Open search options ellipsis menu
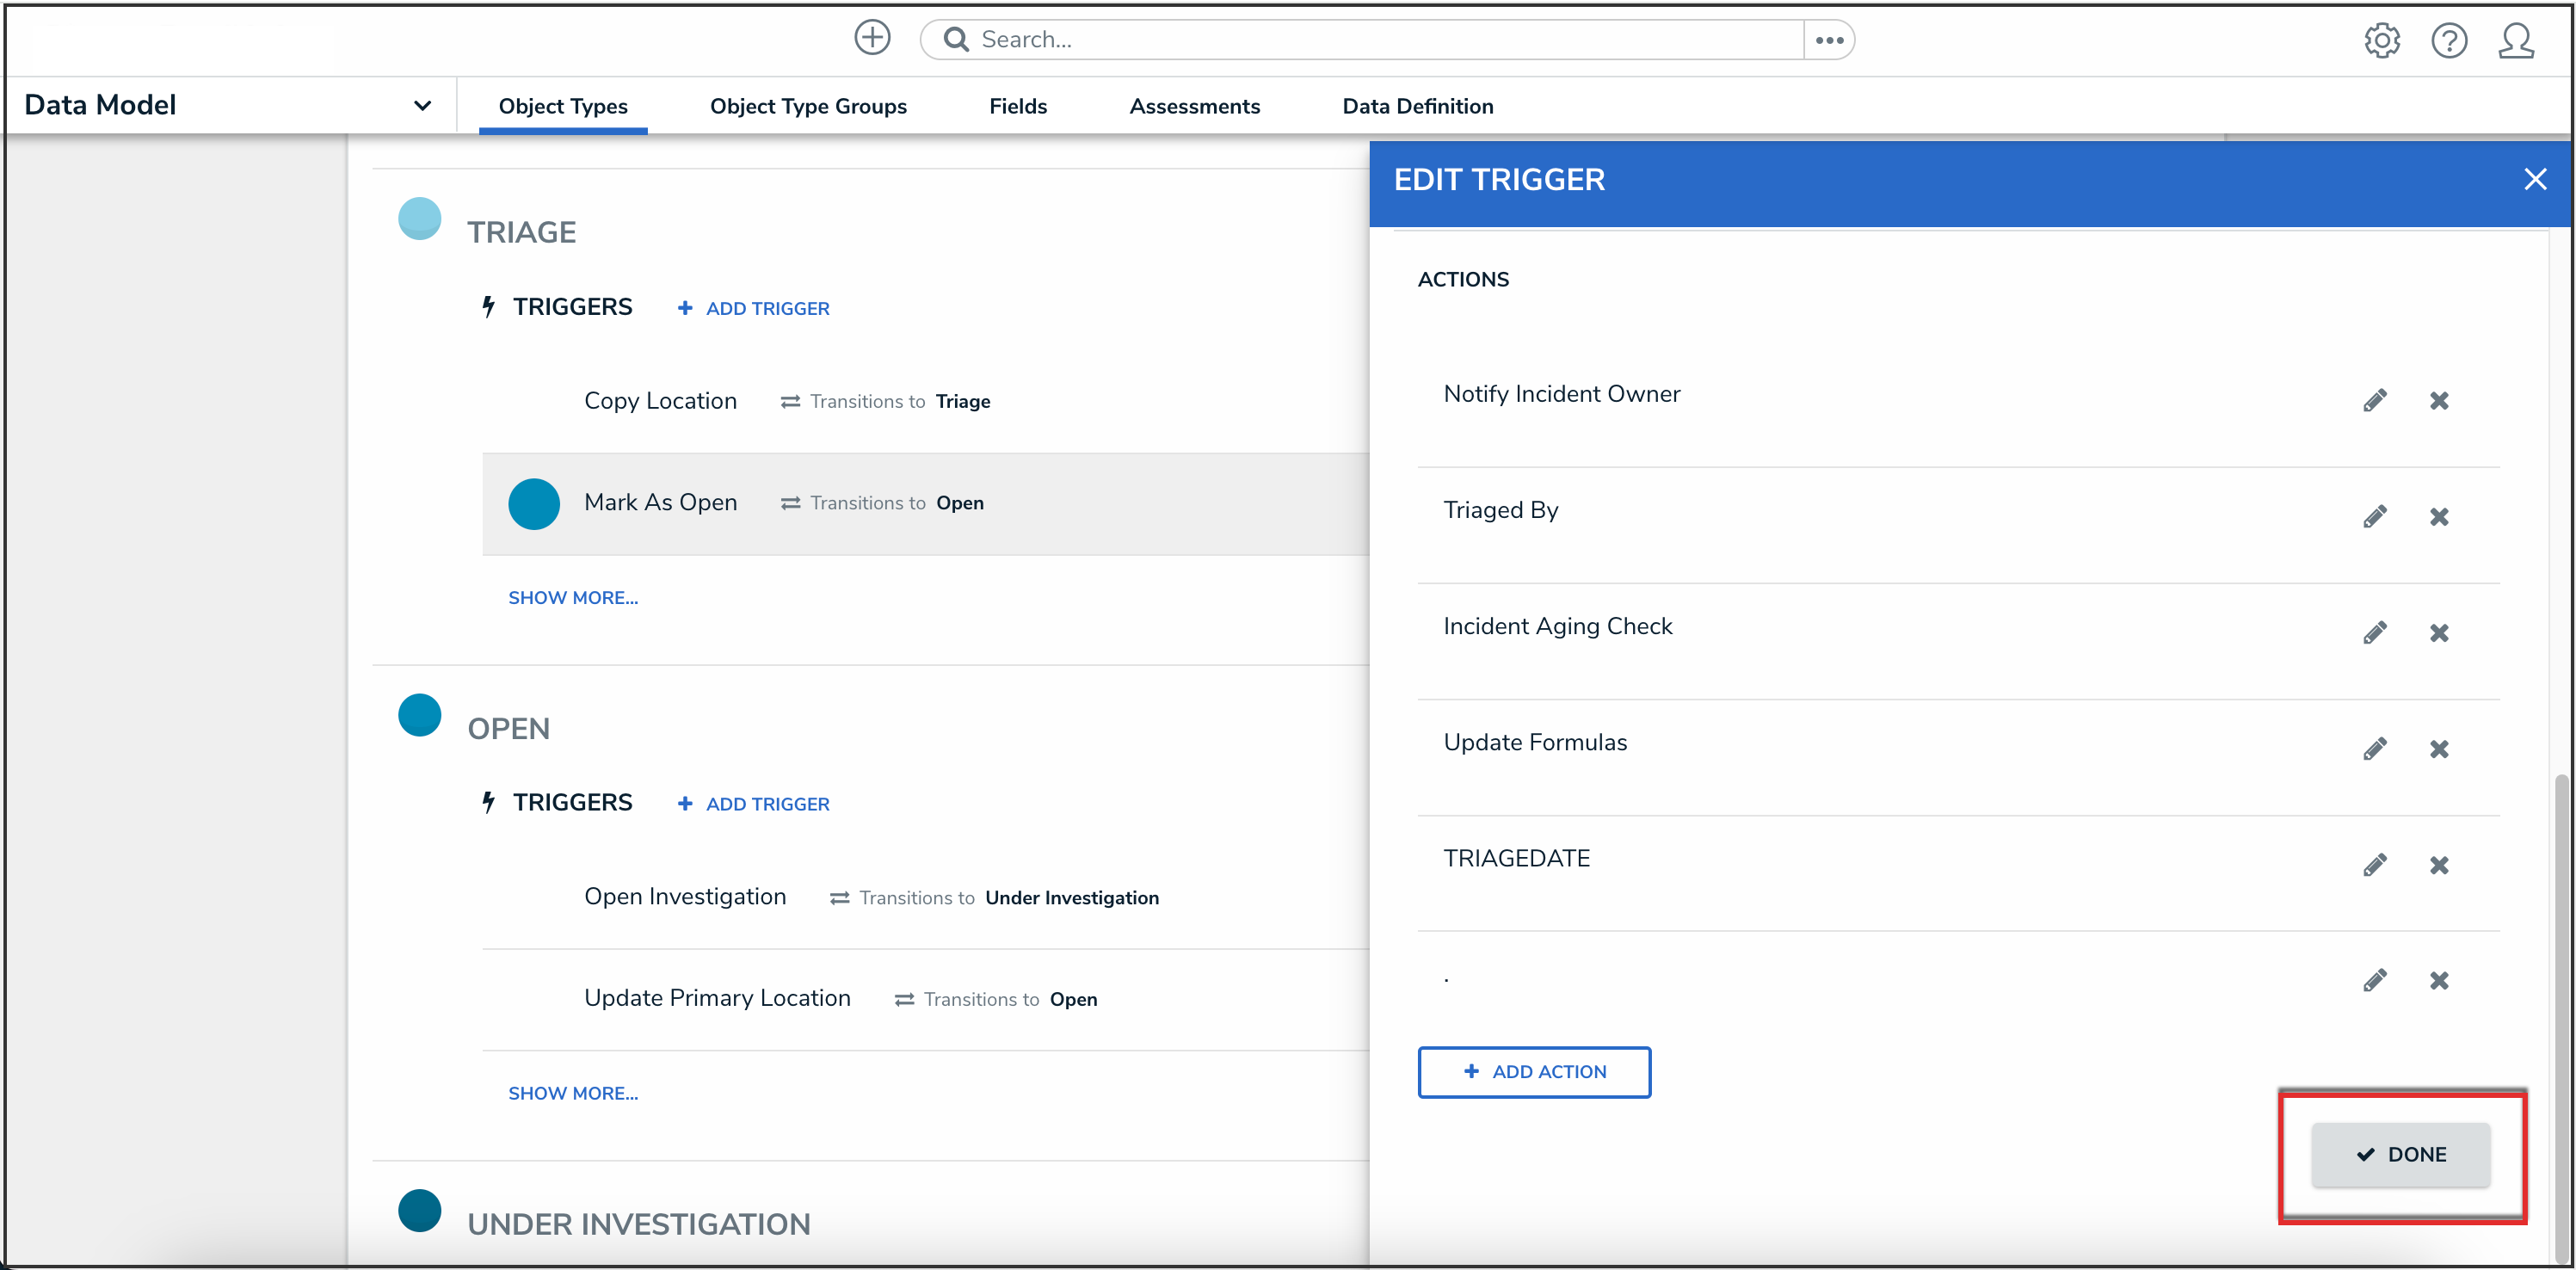The width and height of the screenshot is (2576, 1270). 1828,40
